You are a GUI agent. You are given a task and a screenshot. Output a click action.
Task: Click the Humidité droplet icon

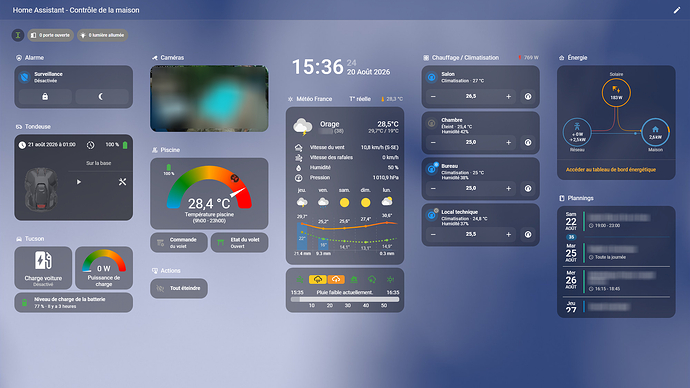298,168
